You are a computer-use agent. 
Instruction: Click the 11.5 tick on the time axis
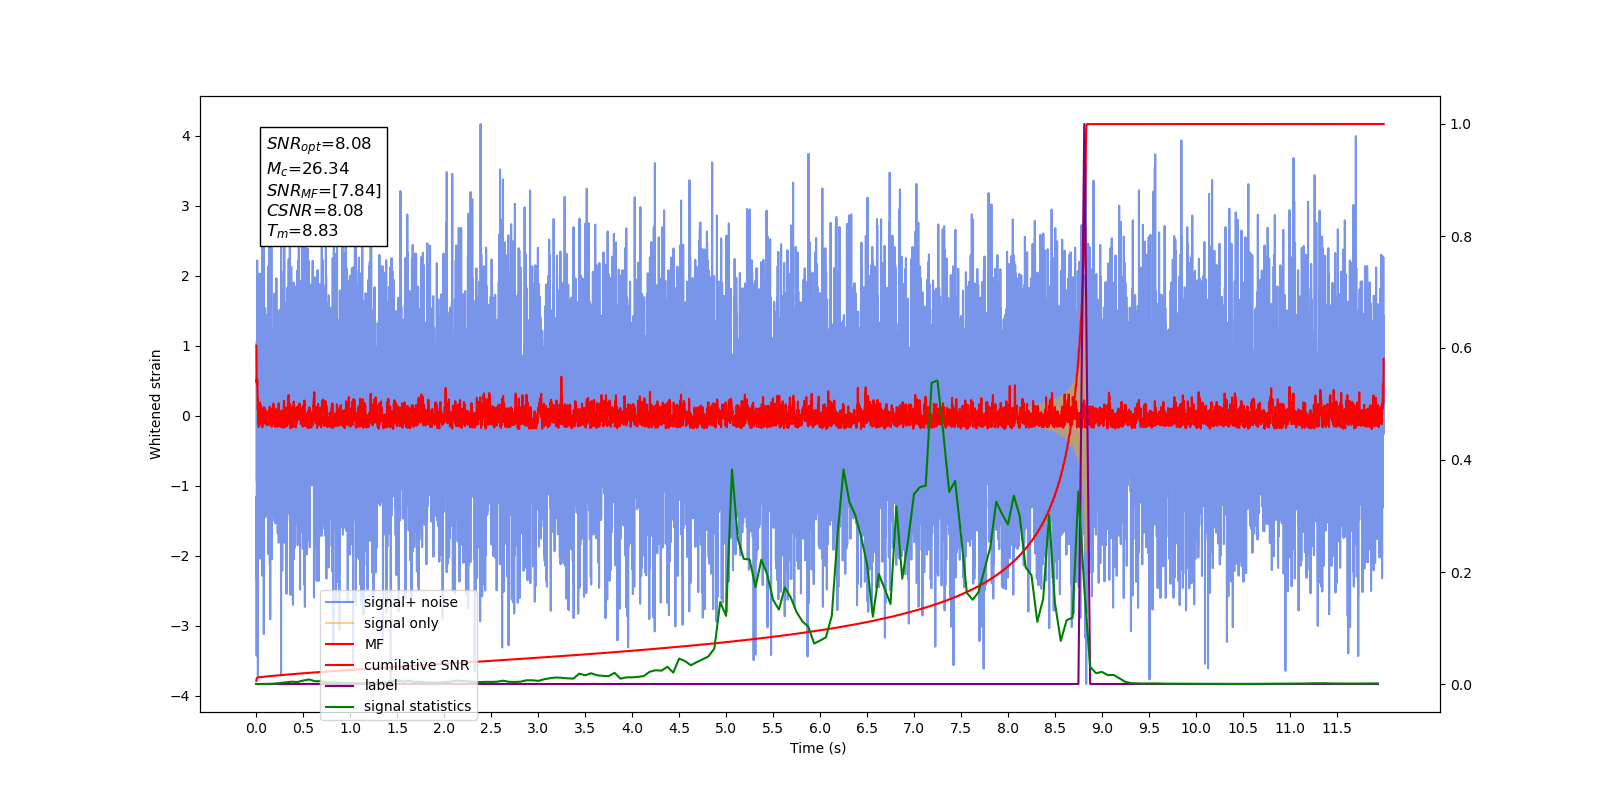pos(1337,728)
